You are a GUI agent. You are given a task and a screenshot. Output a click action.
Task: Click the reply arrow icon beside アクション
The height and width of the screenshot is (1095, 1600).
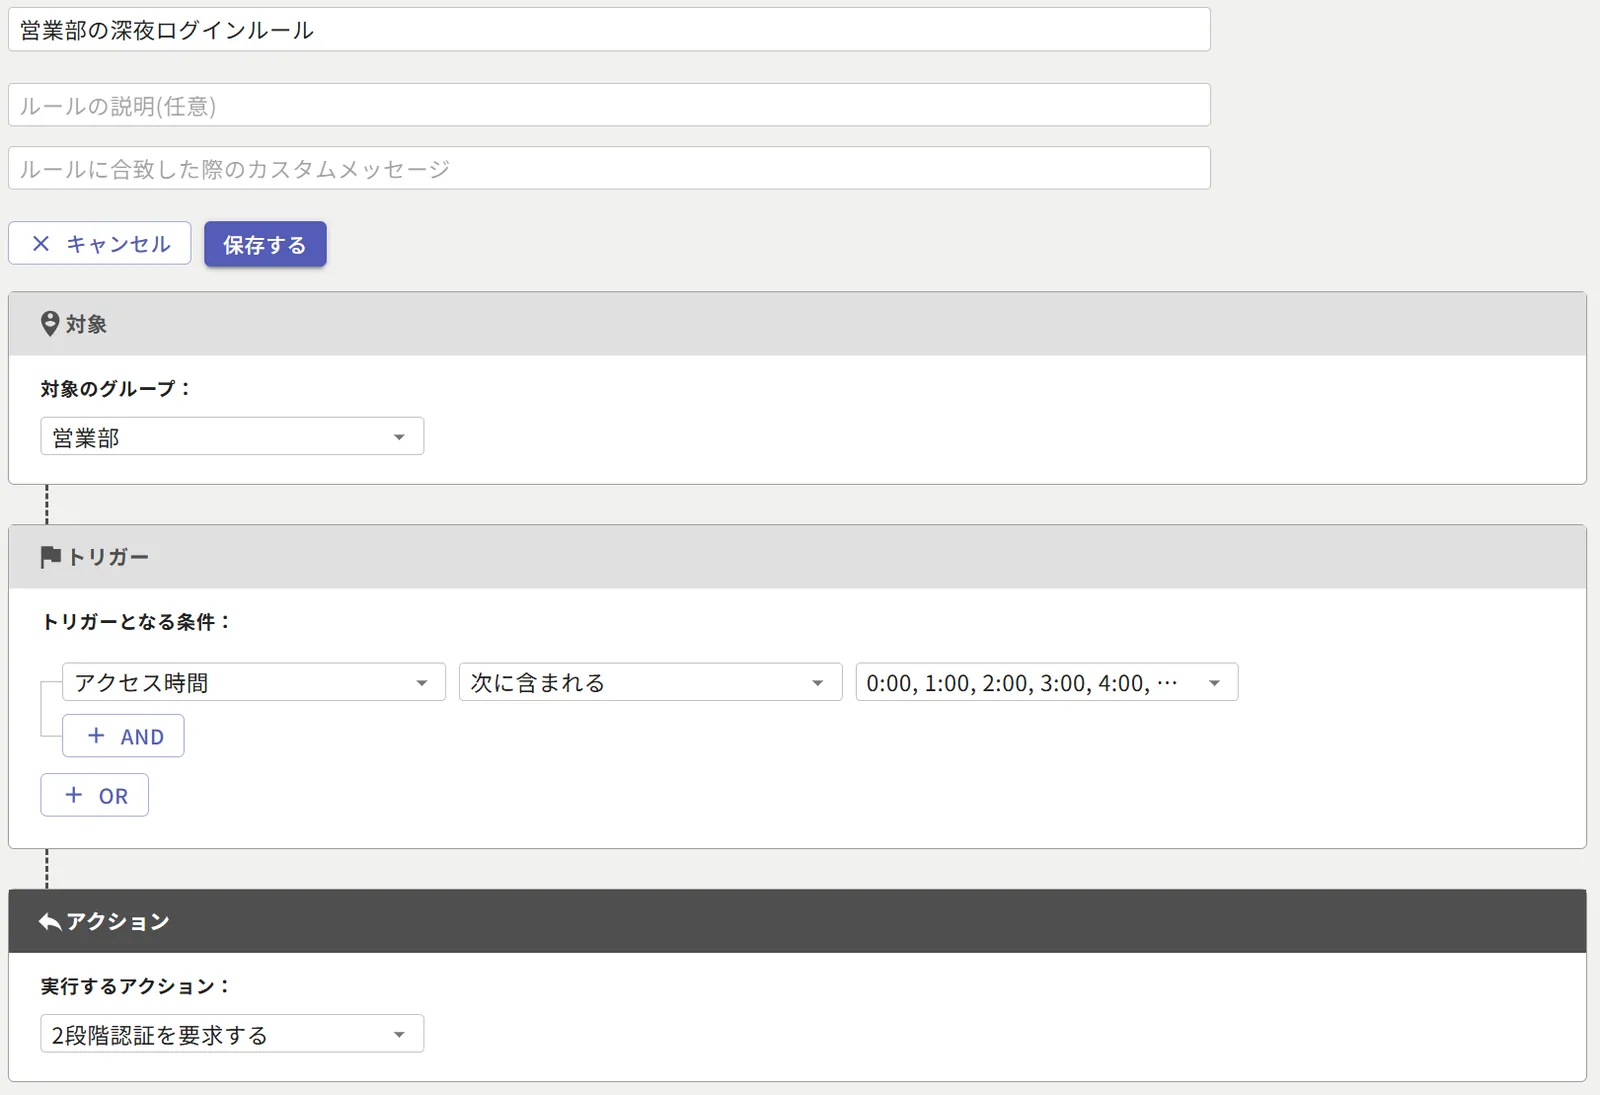click(x=50, y=922)
